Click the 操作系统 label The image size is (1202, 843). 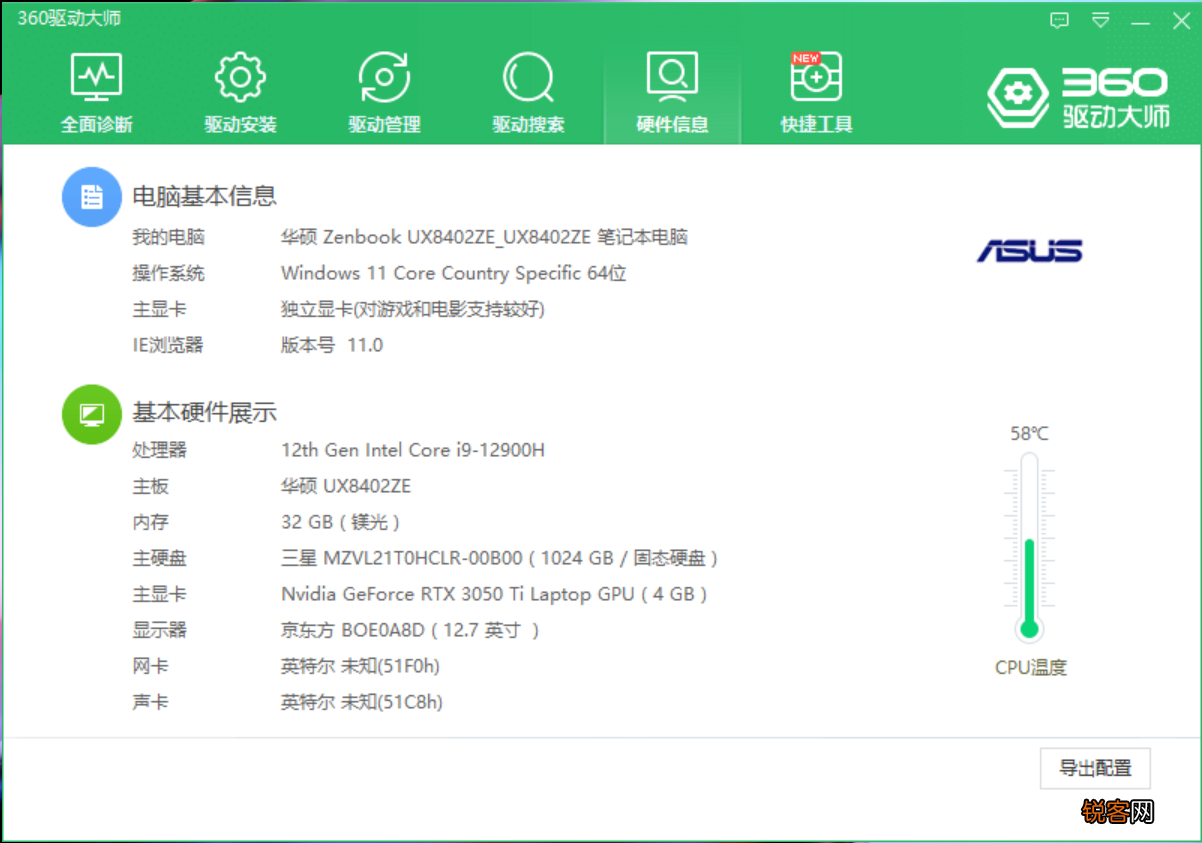pos(168,273)
